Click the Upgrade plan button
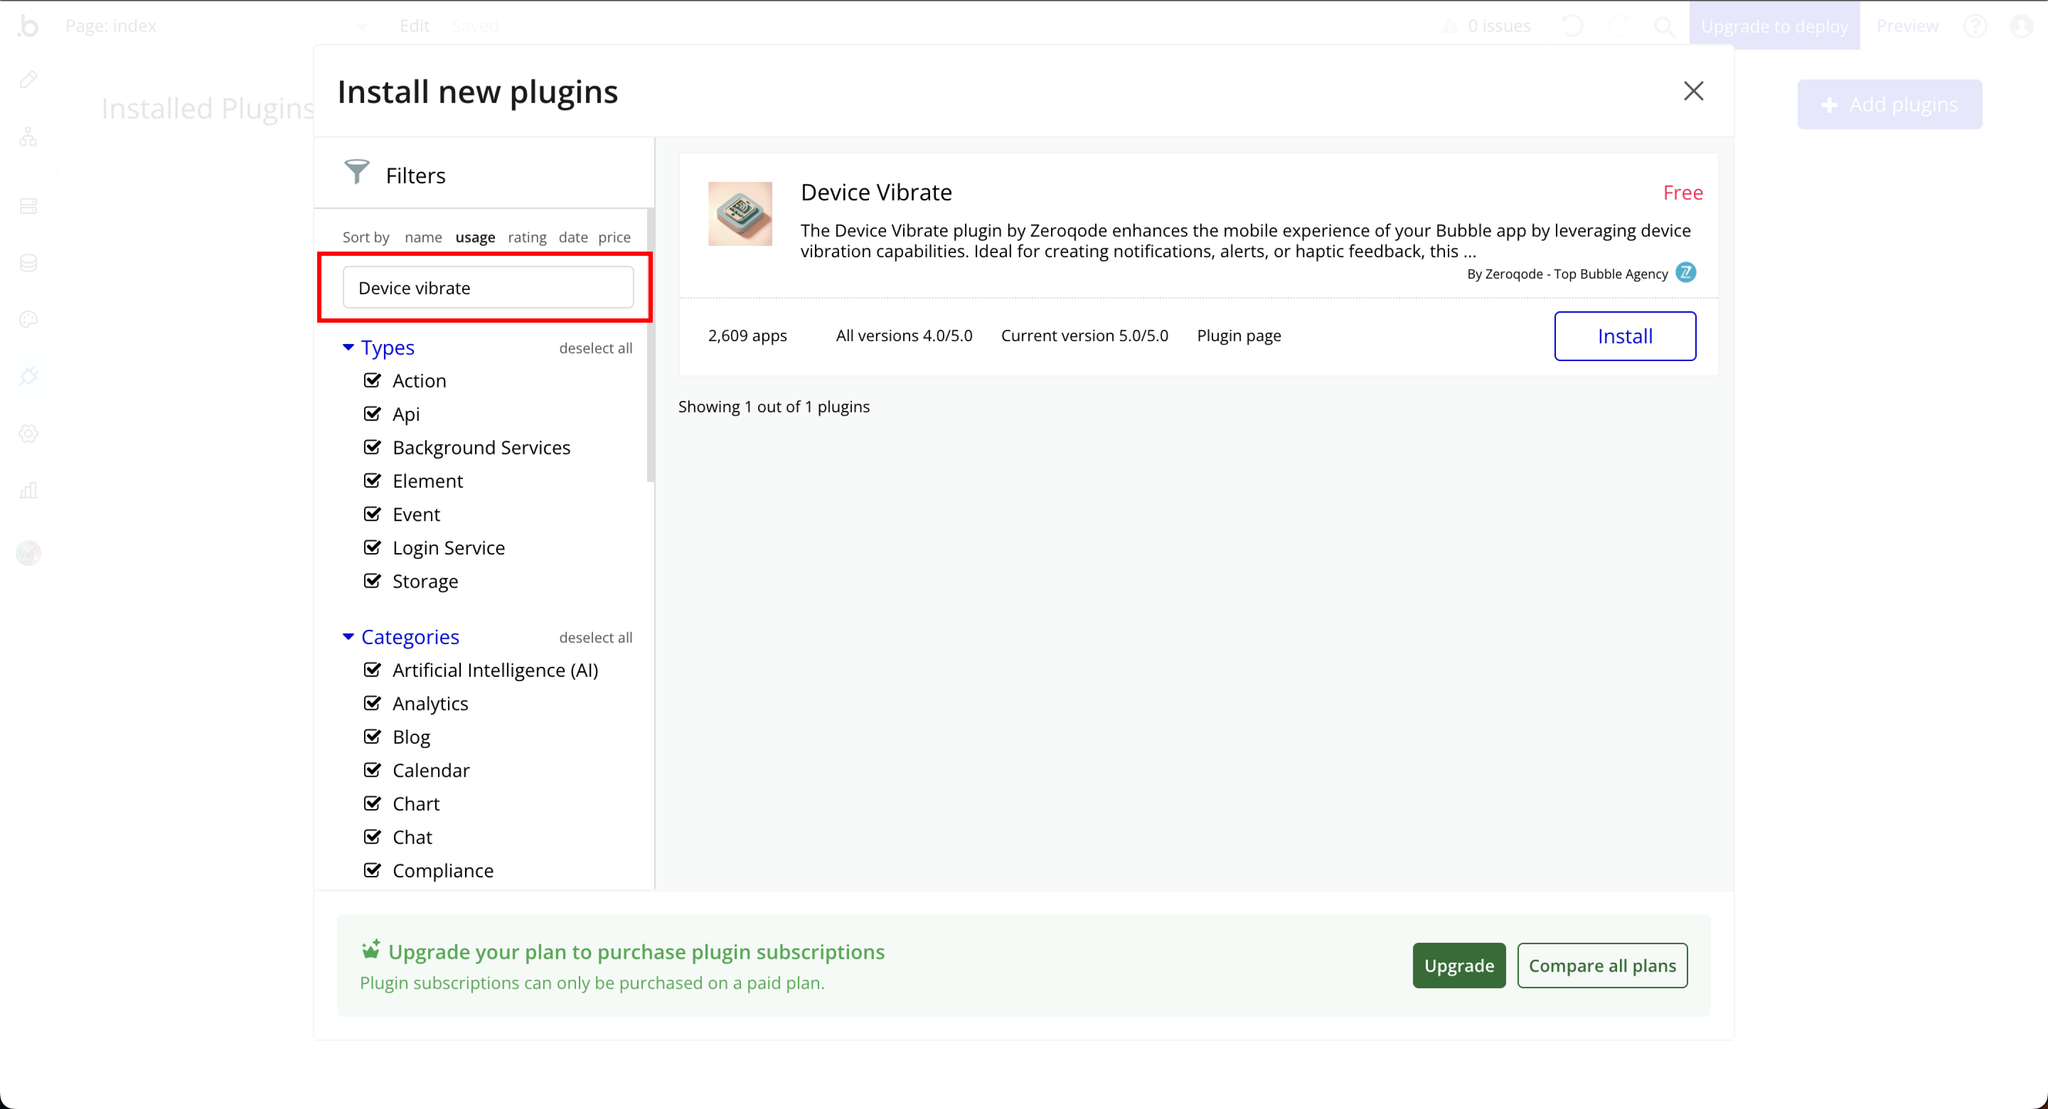The width and height of the screenshot is (2048, 1109). click(x=1458, y=964)
